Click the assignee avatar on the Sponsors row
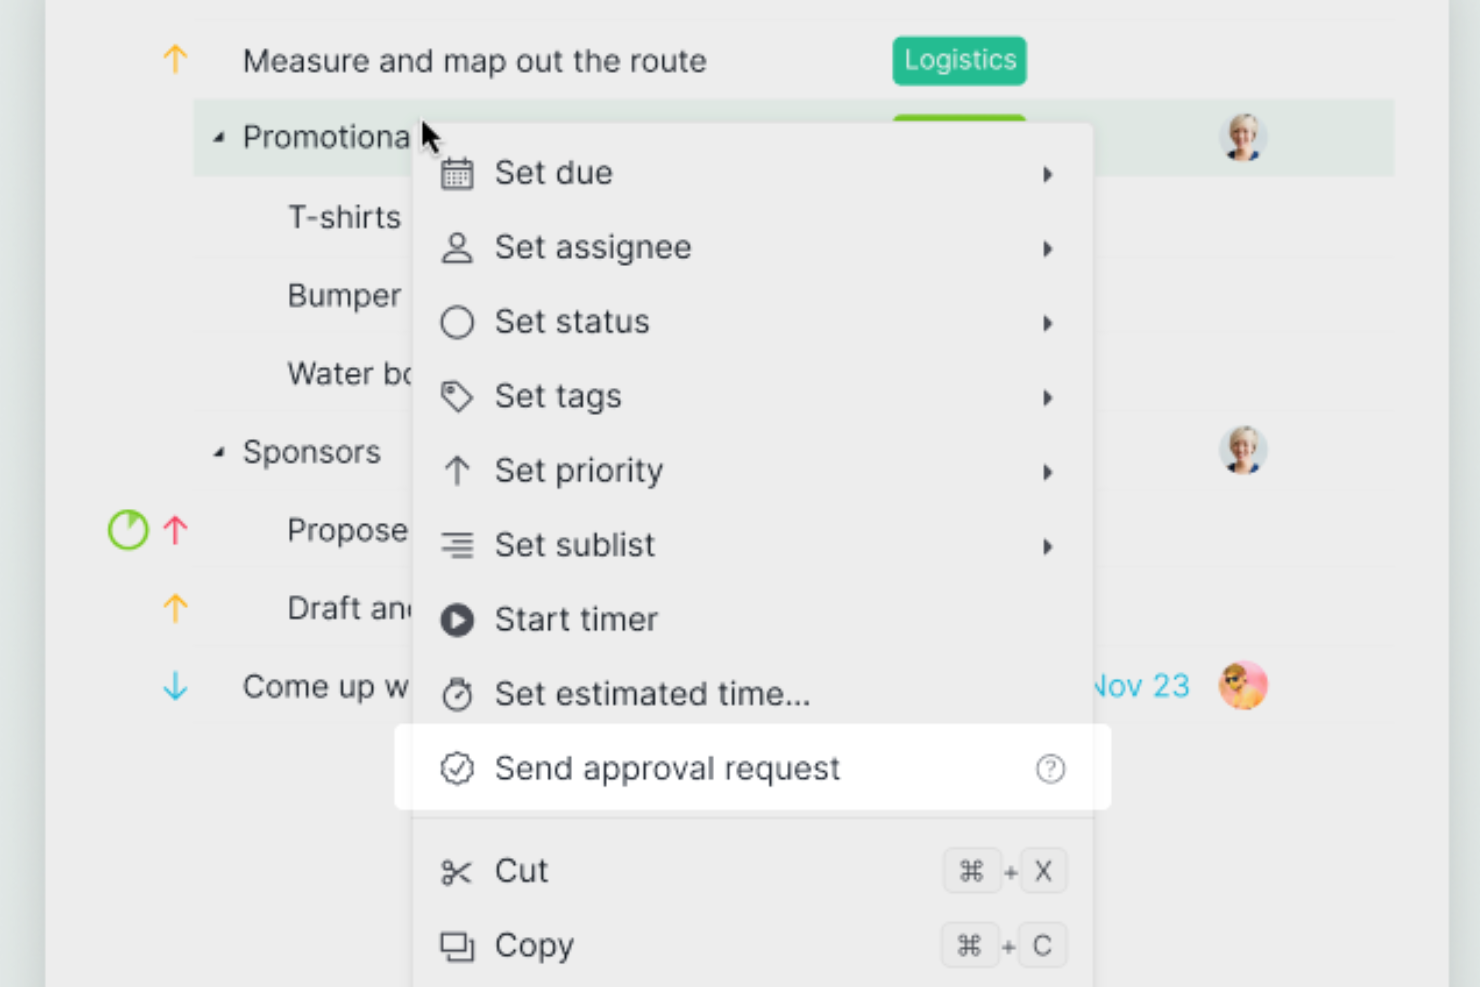The width and height of the screenshot is (1480, 987). coord(1243,450)
